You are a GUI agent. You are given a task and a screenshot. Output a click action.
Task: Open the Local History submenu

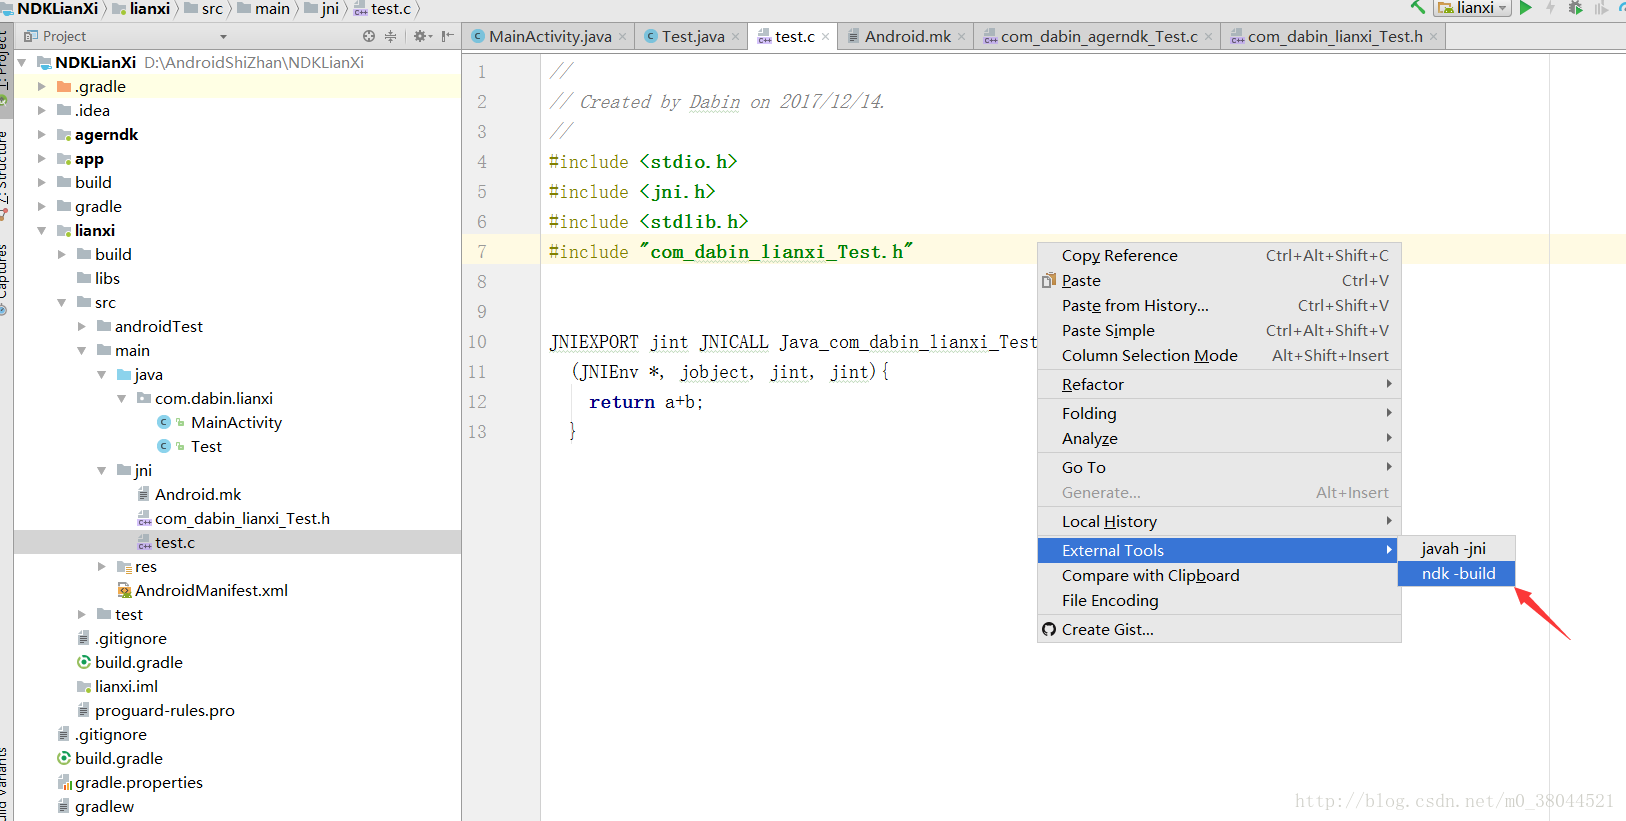[x=1219, y=521]
